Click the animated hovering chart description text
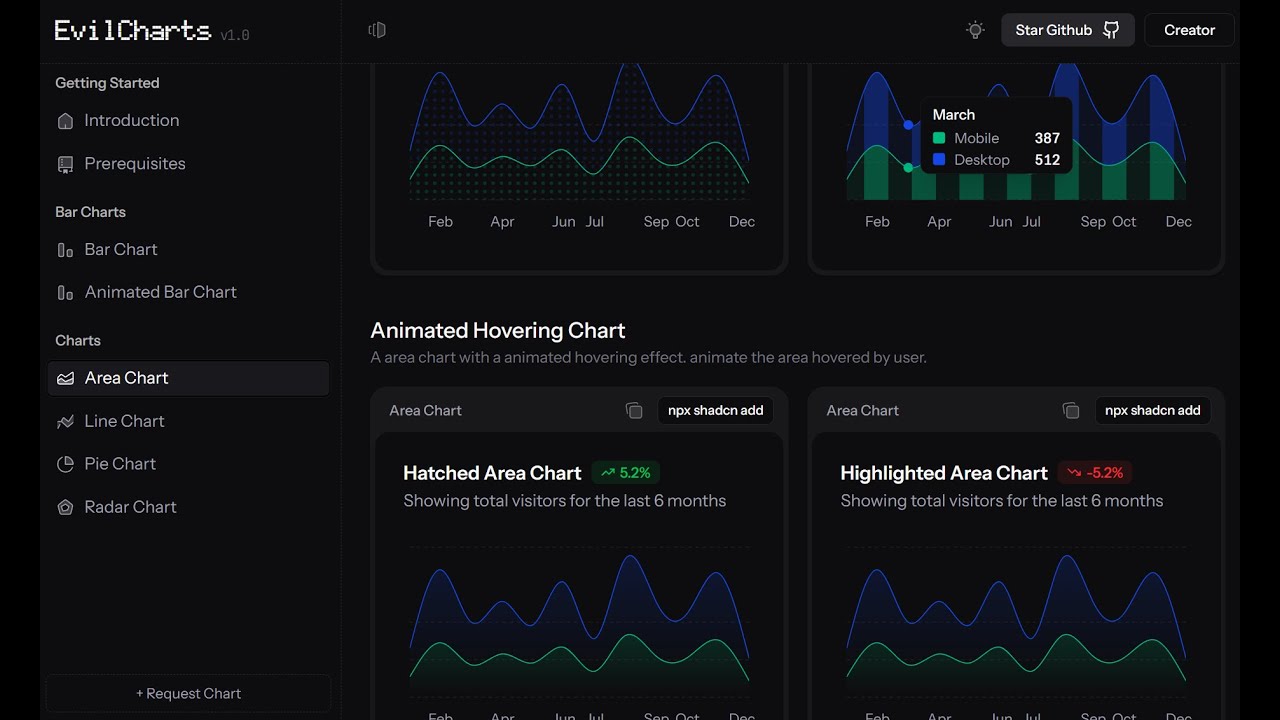The height and width of the screenshot is (720, 1280). (648, 357)
